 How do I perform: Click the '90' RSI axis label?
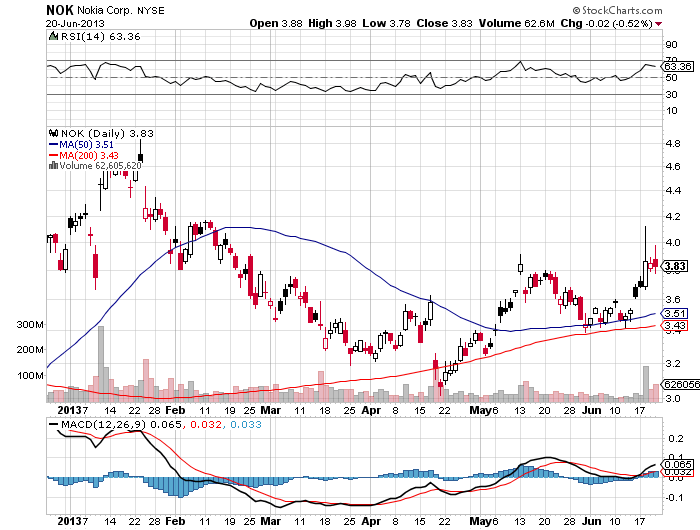pyautogui.click(x=671, y=45)
